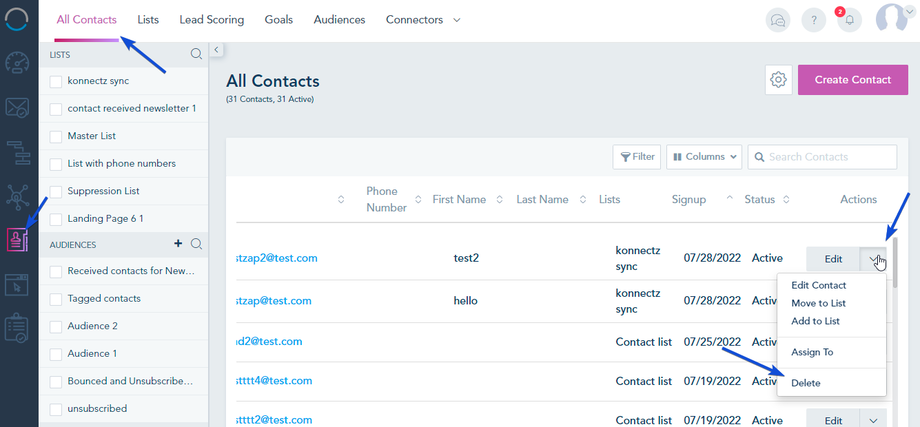Choose Delete from the actions menu
This screenshot has height=427, width=920.
tap(806, 383)
